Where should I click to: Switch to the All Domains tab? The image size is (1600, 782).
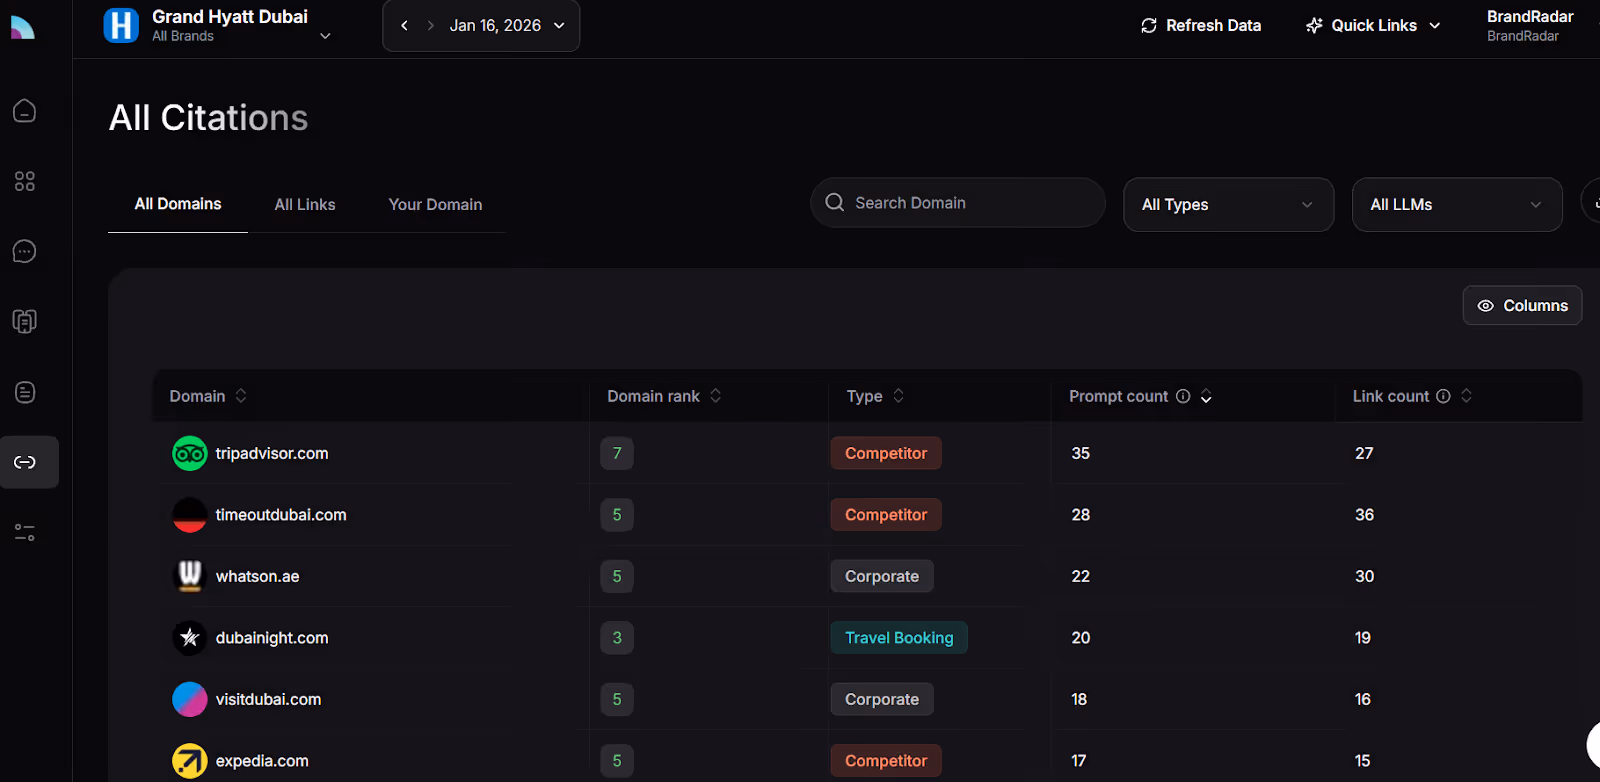pyautogui.click(x=178, y=204)
